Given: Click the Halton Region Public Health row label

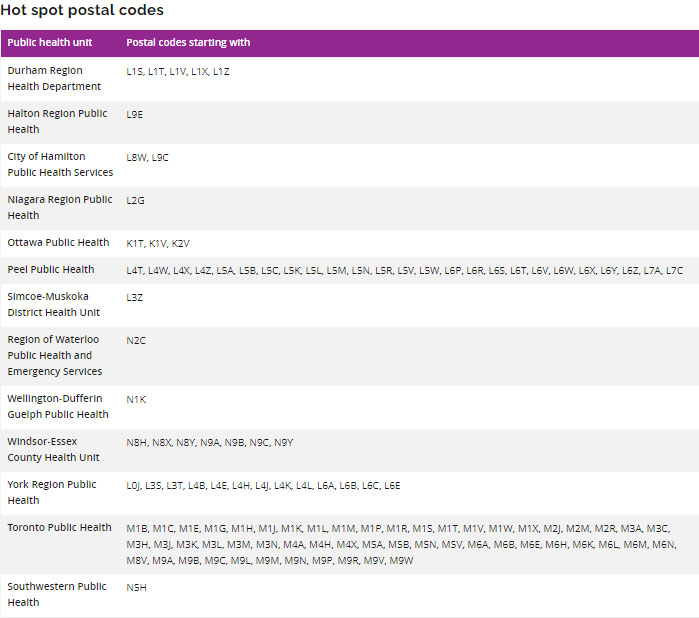Looking at the screenshot, I should pos(57,122).
